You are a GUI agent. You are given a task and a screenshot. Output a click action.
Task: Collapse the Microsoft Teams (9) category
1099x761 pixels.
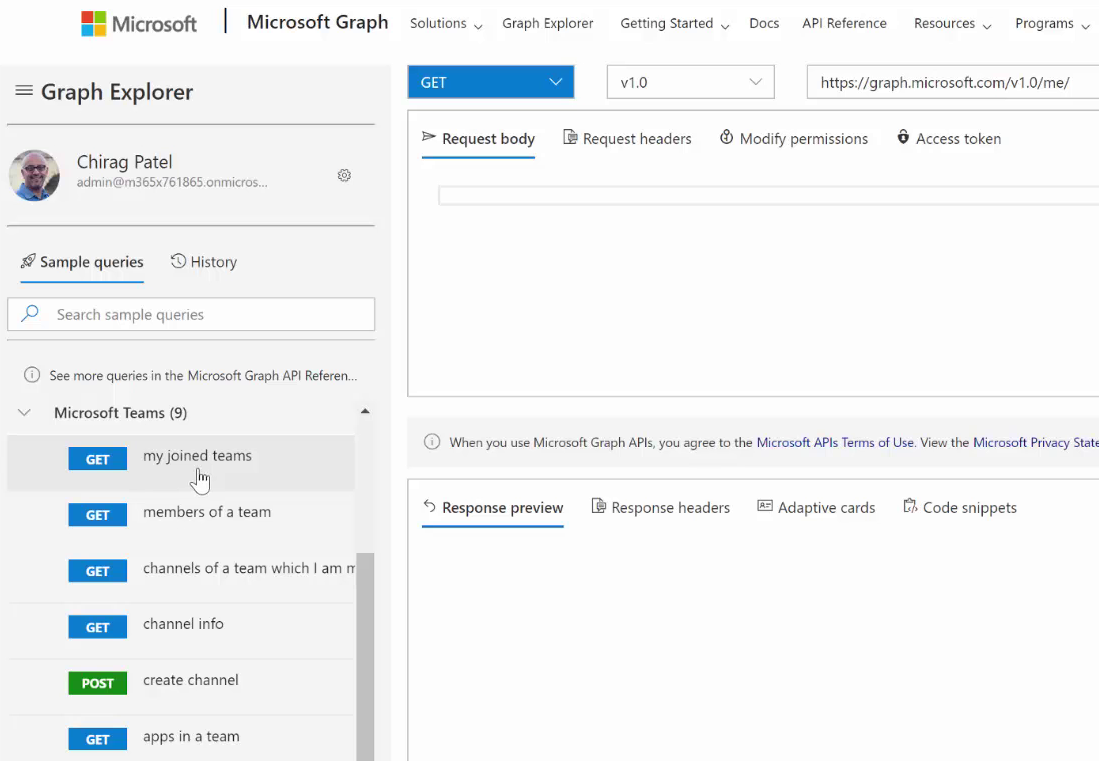(x=25, y=413)
